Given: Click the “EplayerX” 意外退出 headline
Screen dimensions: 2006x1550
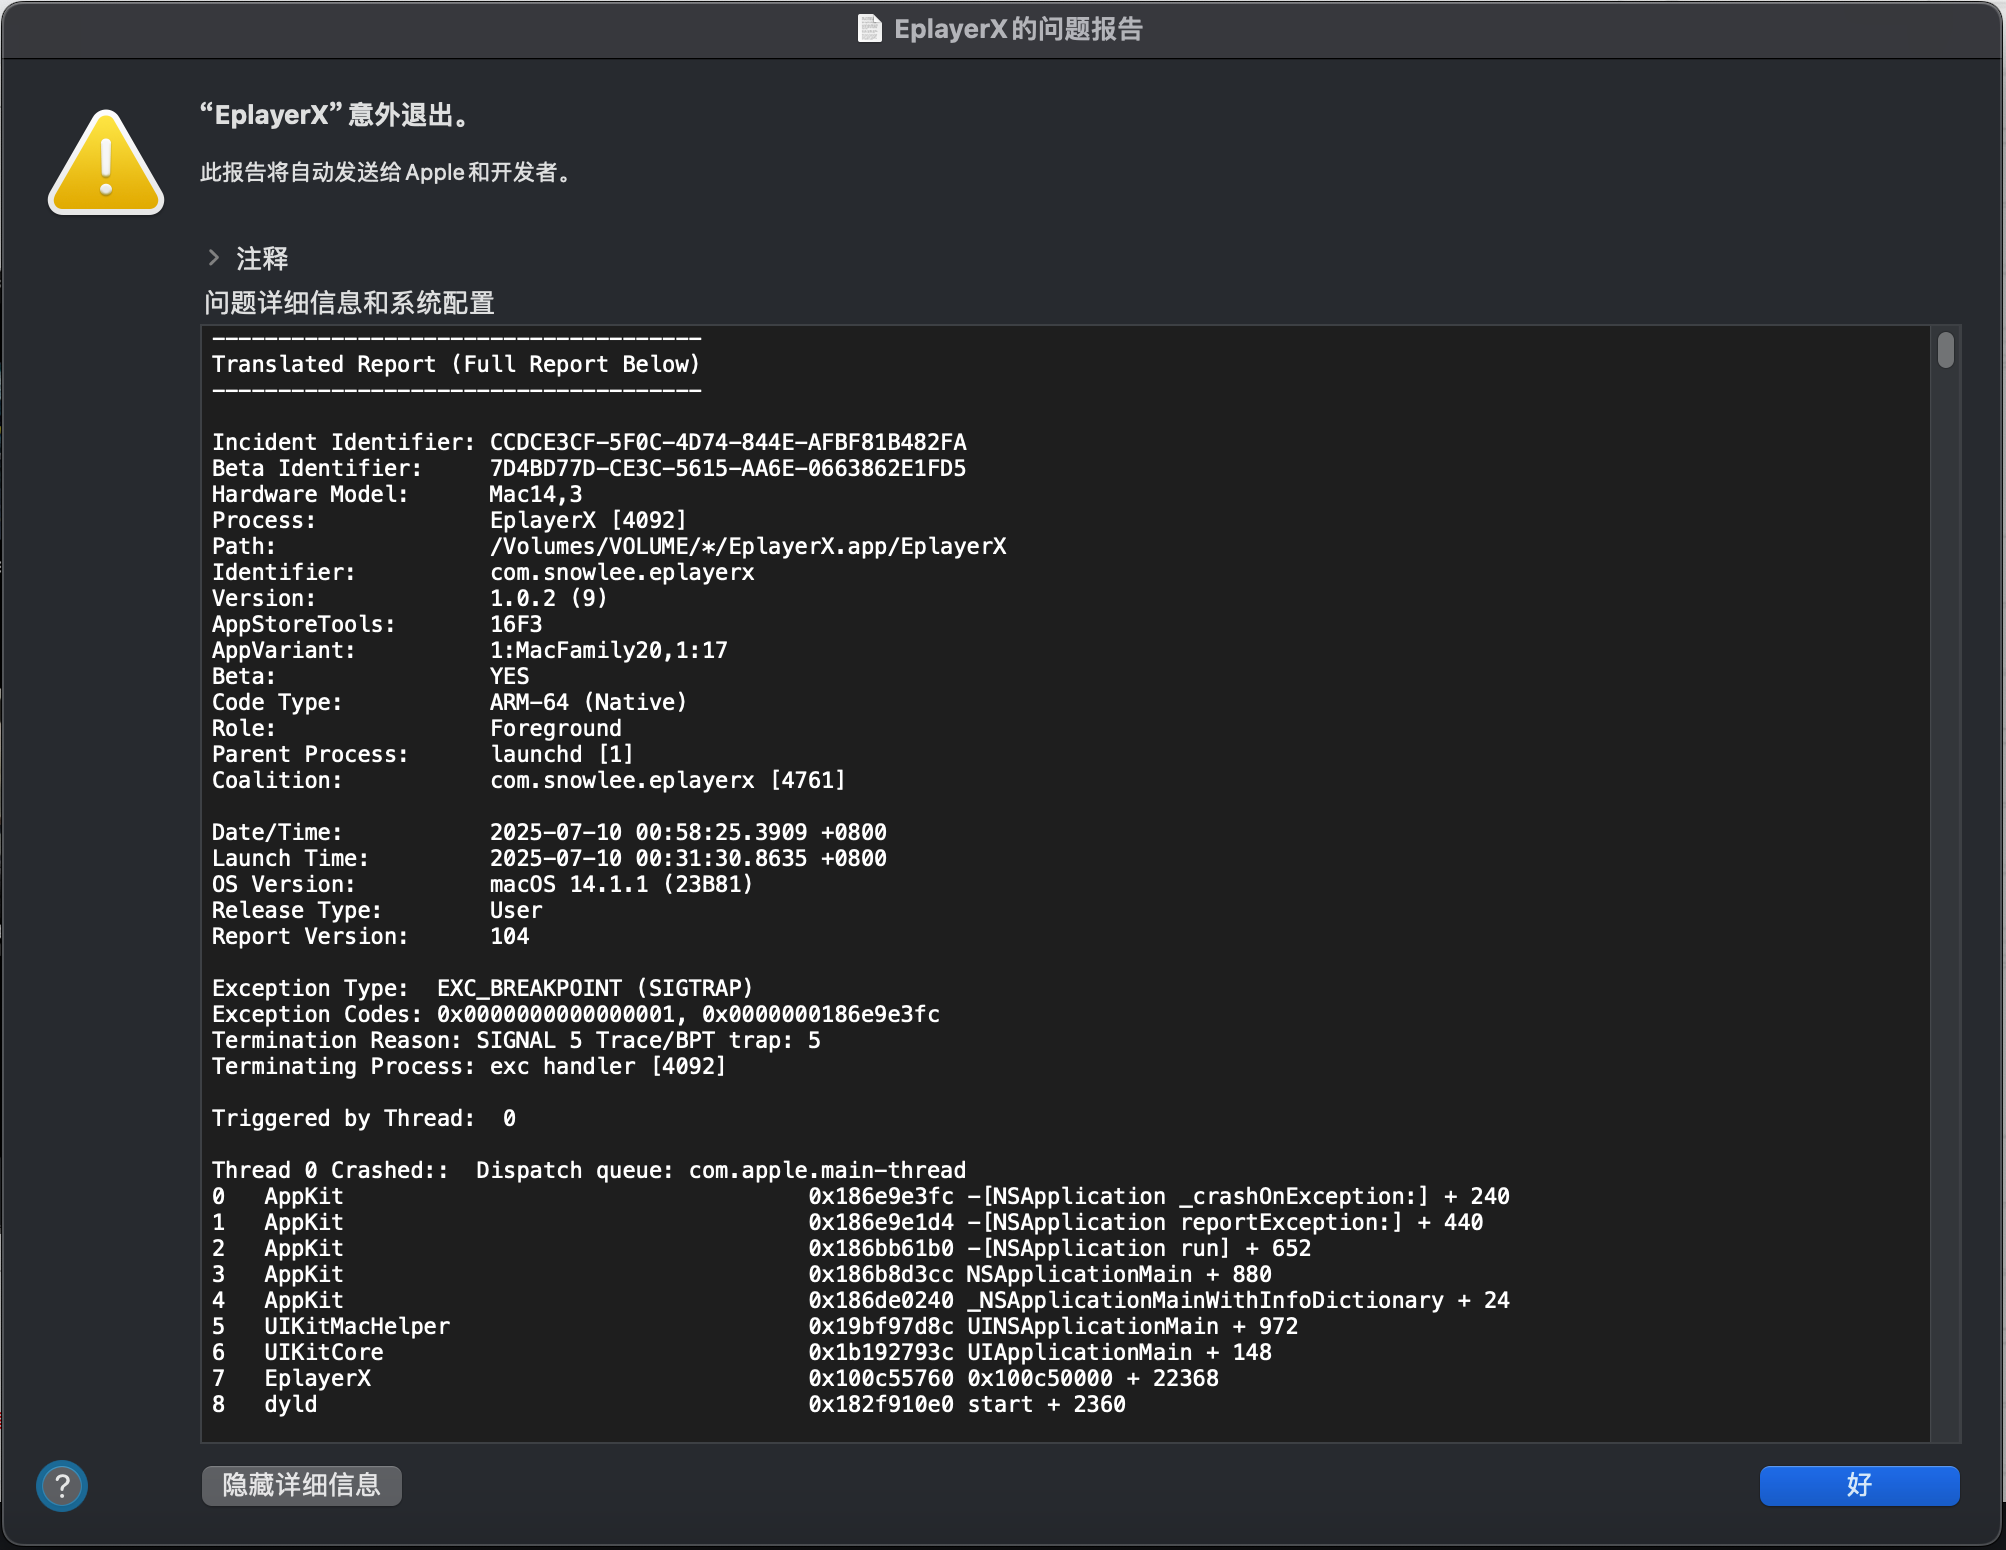Looking at the screenshot, I should (335, 115).
